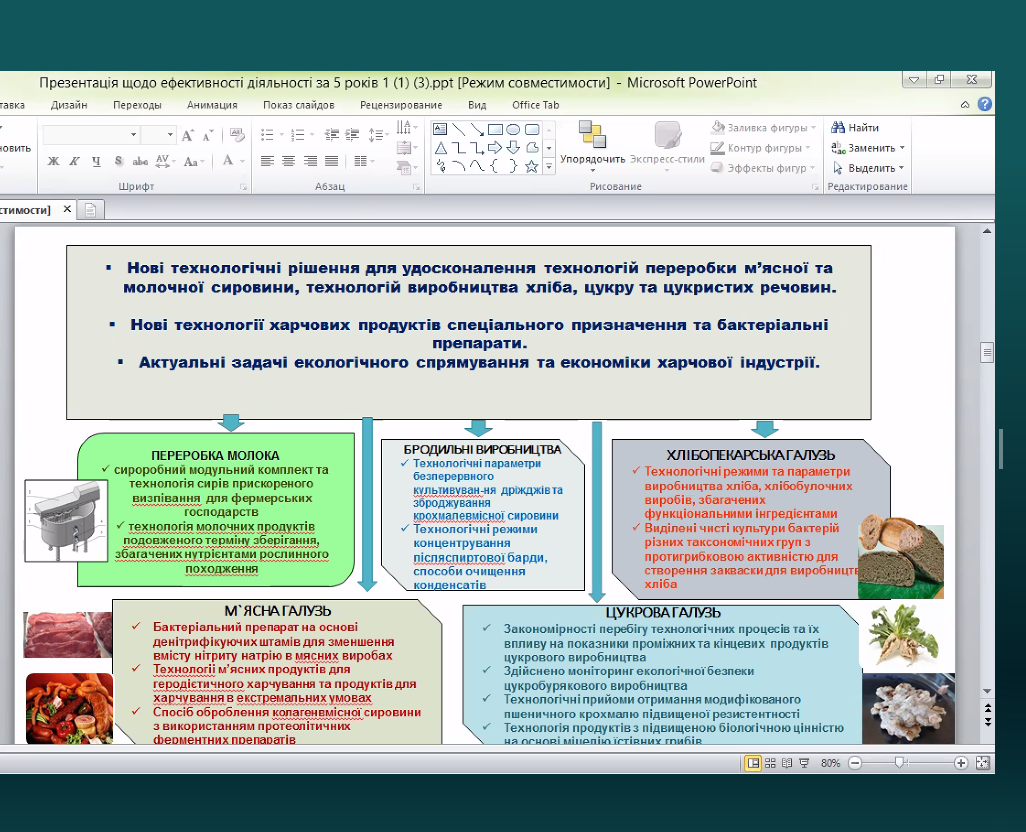Start slideshow from status bar icon
Image resolution: width=1026 pixels, height=832 pixels.
pyautogui.click(x=802, y=763)
